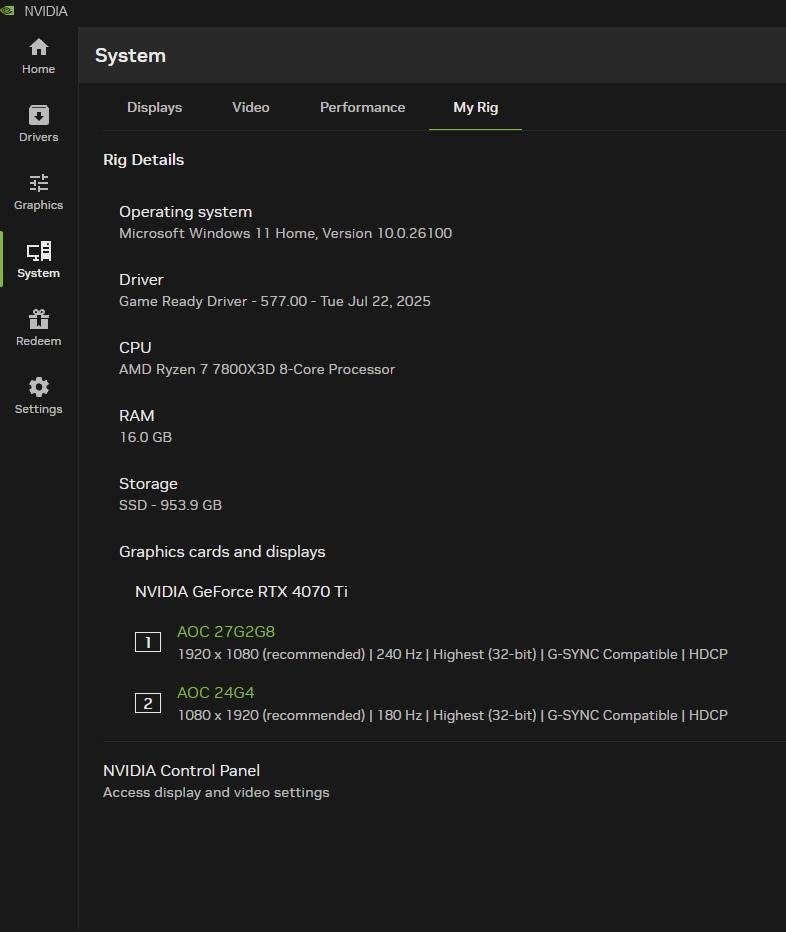Image resolution: width=786 pixels, height=932 pixels.
Task: Switch to the Video tab
Action: click(x=251, y=107)
